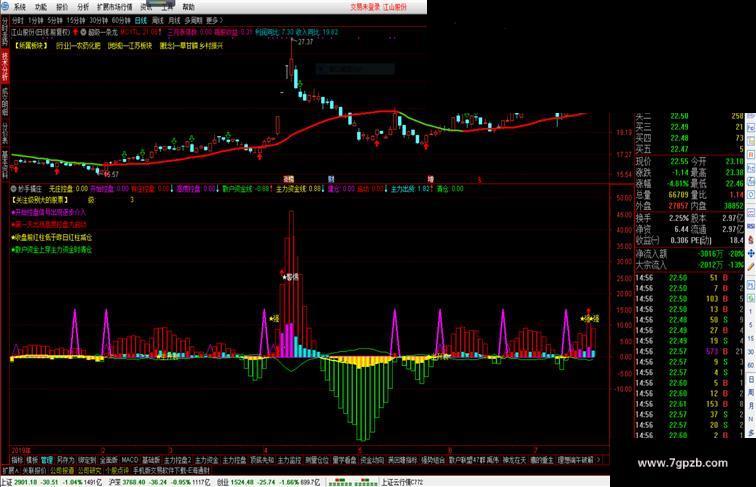This screenshot has height=487, width=756.
Task: Open the 报价 menu
Action: [x=62, y=7]
